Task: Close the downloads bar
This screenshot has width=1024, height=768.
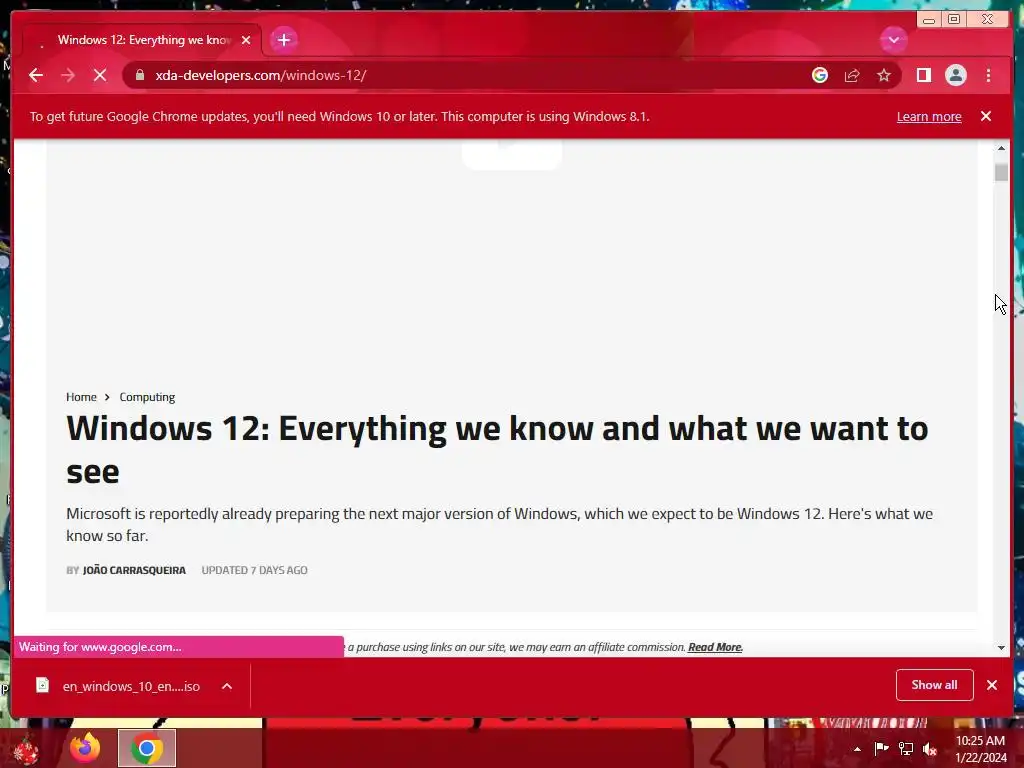Action: [992, 684]
